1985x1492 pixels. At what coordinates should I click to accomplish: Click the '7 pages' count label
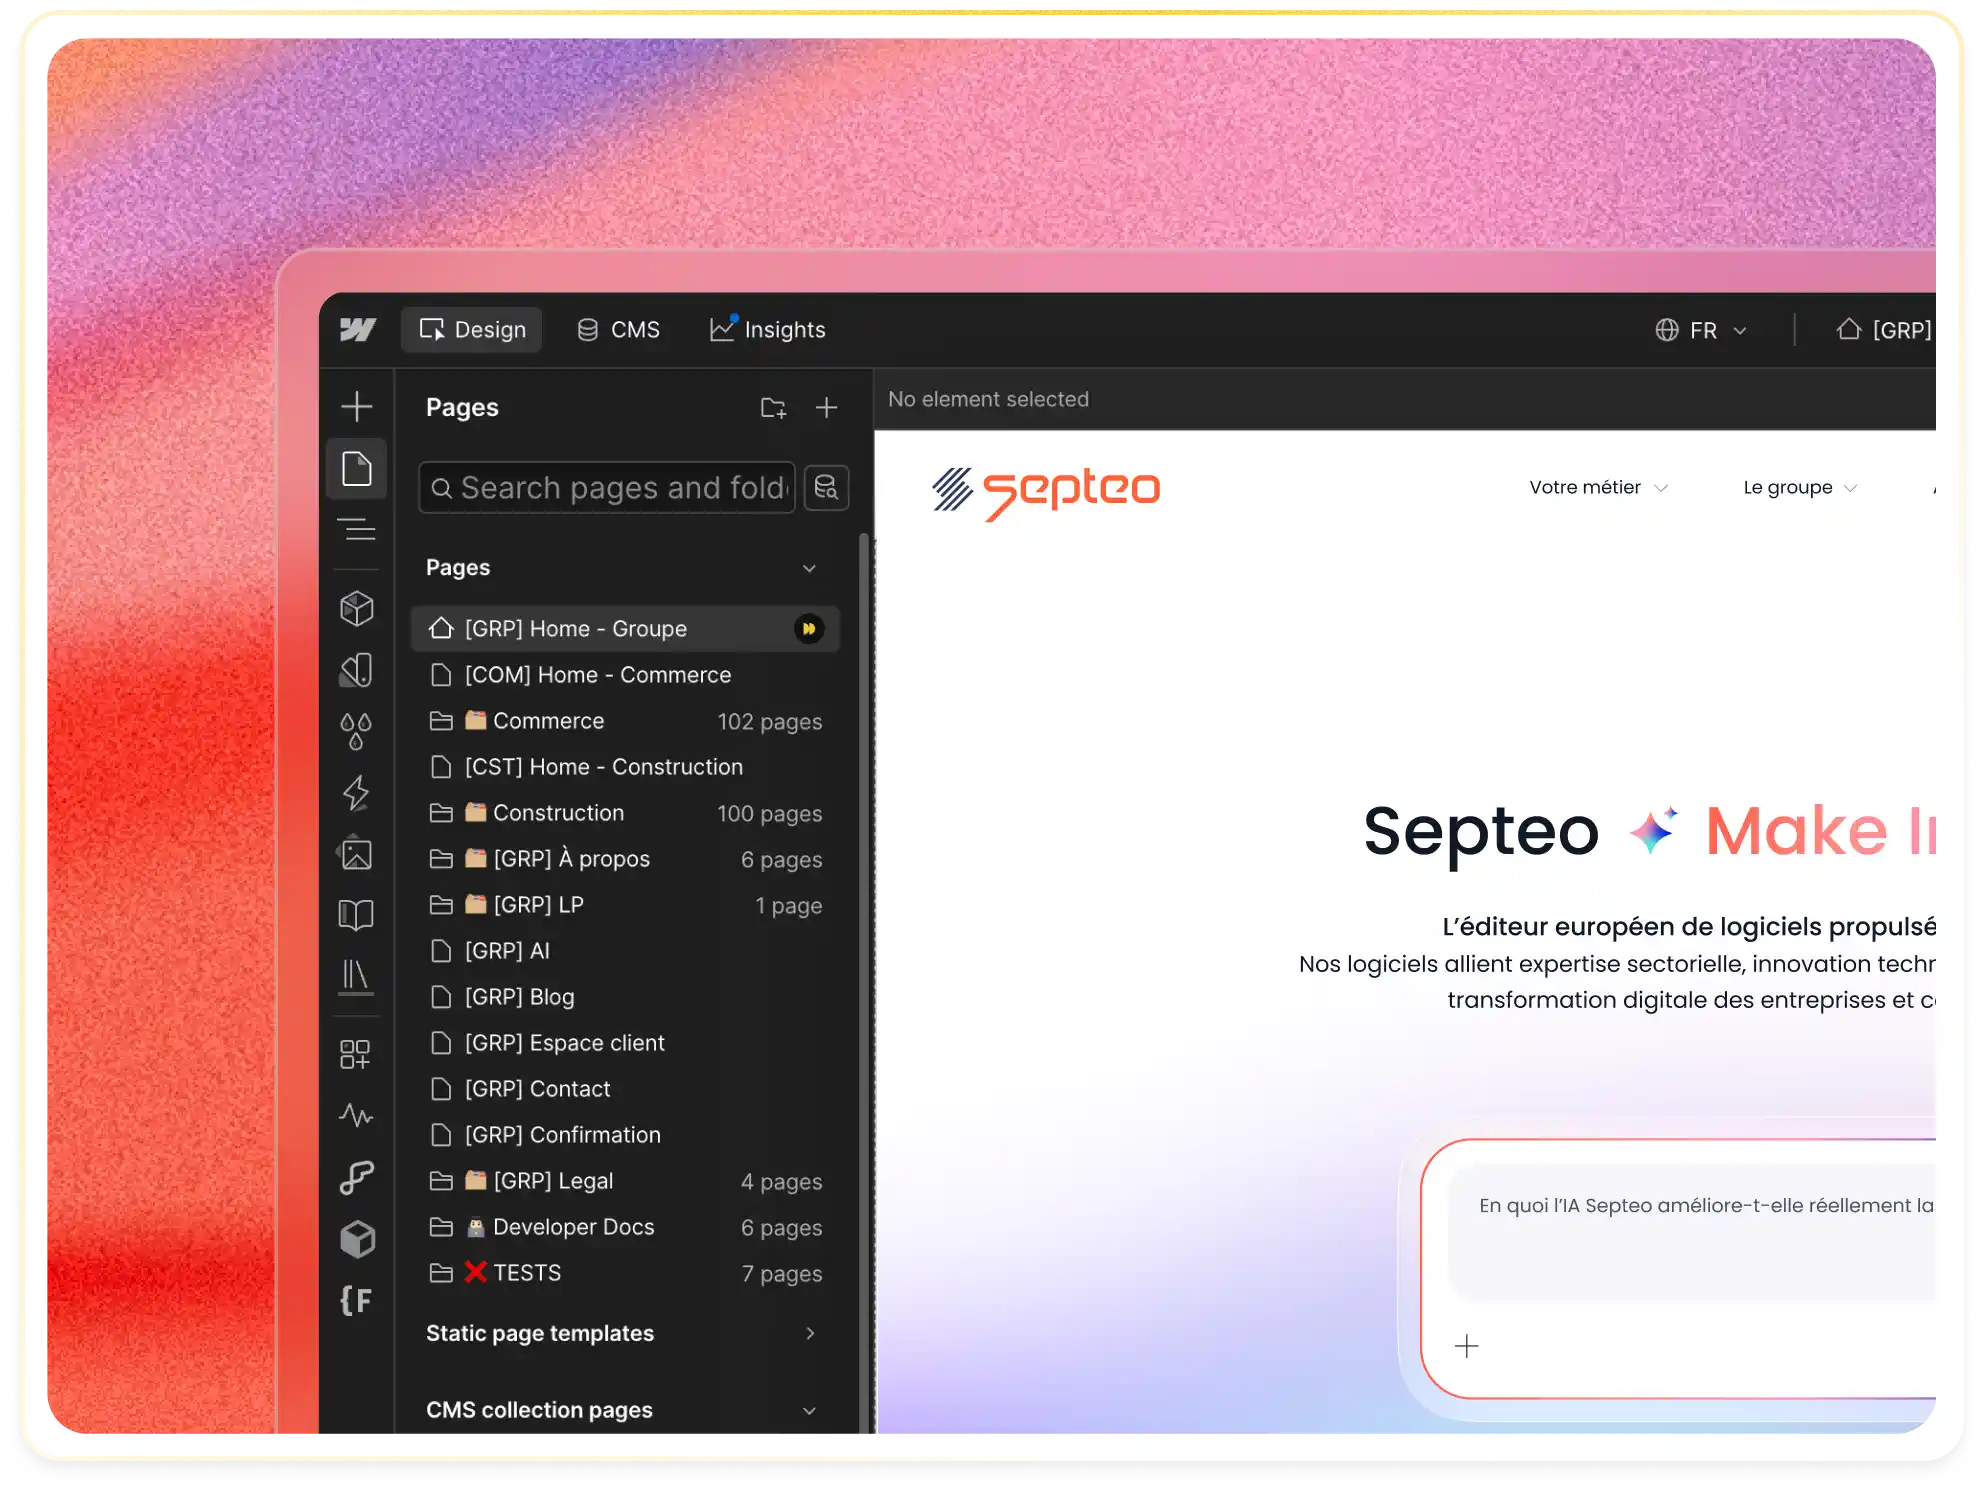coord(781,1274)
